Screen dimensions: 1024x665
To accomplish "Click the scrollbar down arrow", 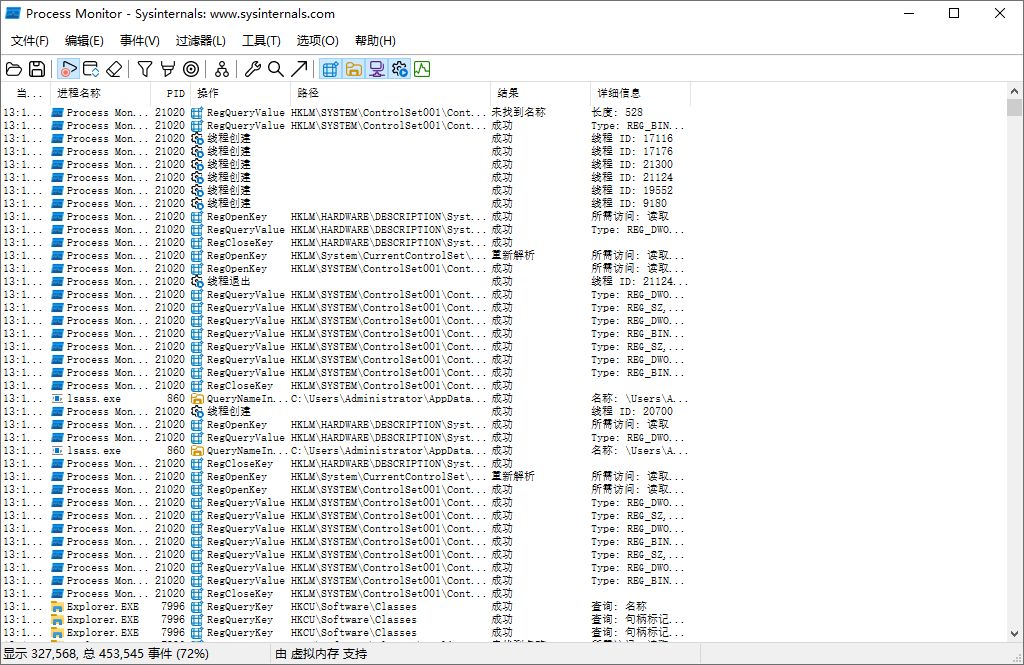I will [1014, 633].
